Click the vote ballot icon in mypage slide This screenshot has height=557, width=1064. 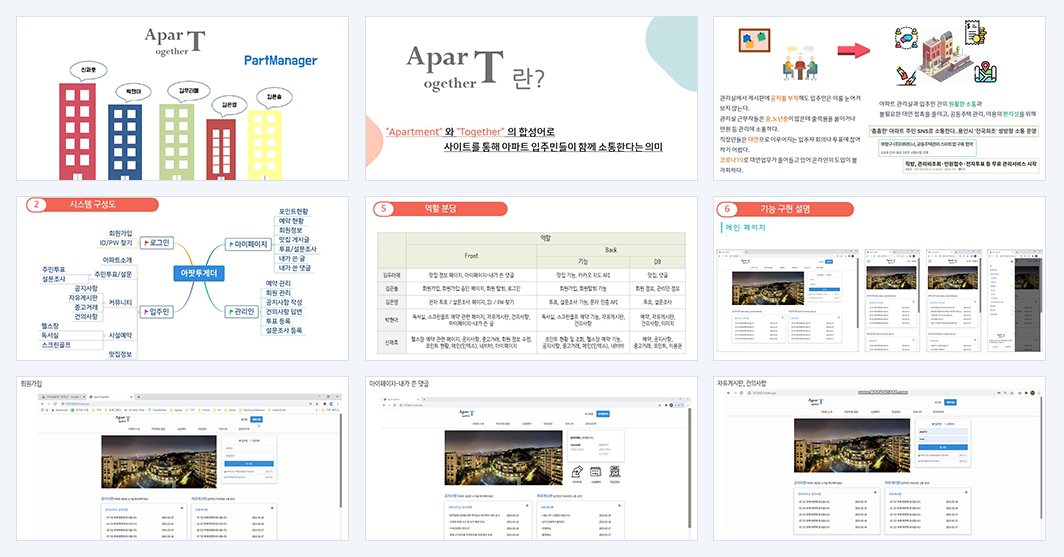click(577, 472)
